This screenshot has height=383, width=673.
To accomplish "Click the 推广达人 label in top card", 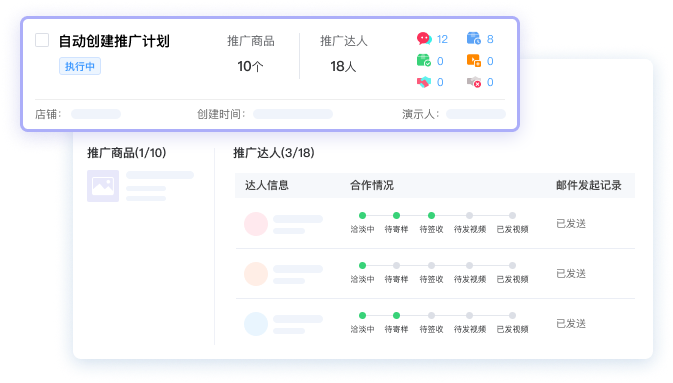I will tap(343, 41).
